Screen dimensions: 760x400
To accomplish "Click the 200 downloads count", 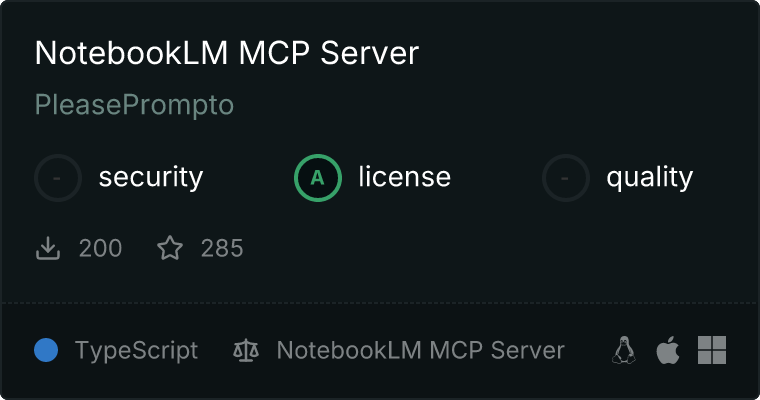I will click(100, 248).
